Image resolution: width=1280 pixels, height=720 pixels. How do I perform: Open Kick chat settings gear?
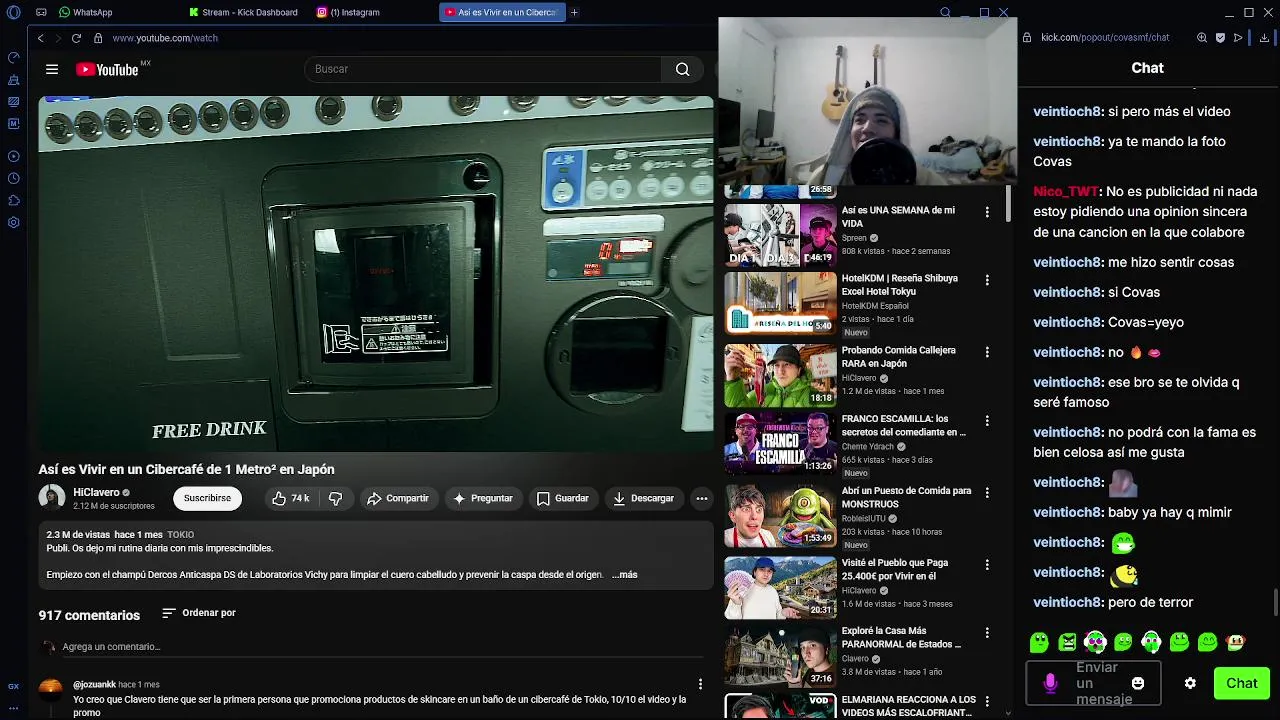coord(1190,683)
